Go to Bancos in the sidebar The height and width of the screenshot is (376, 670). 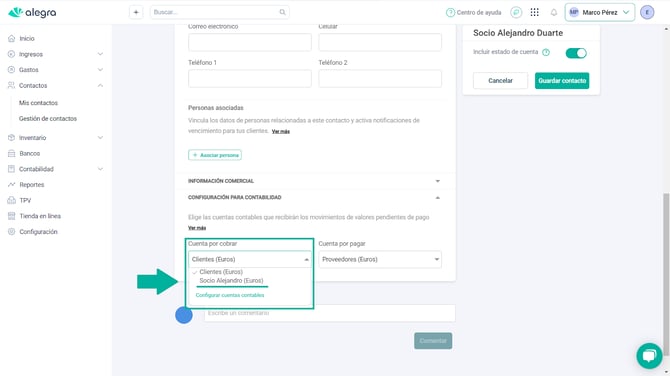29,153
